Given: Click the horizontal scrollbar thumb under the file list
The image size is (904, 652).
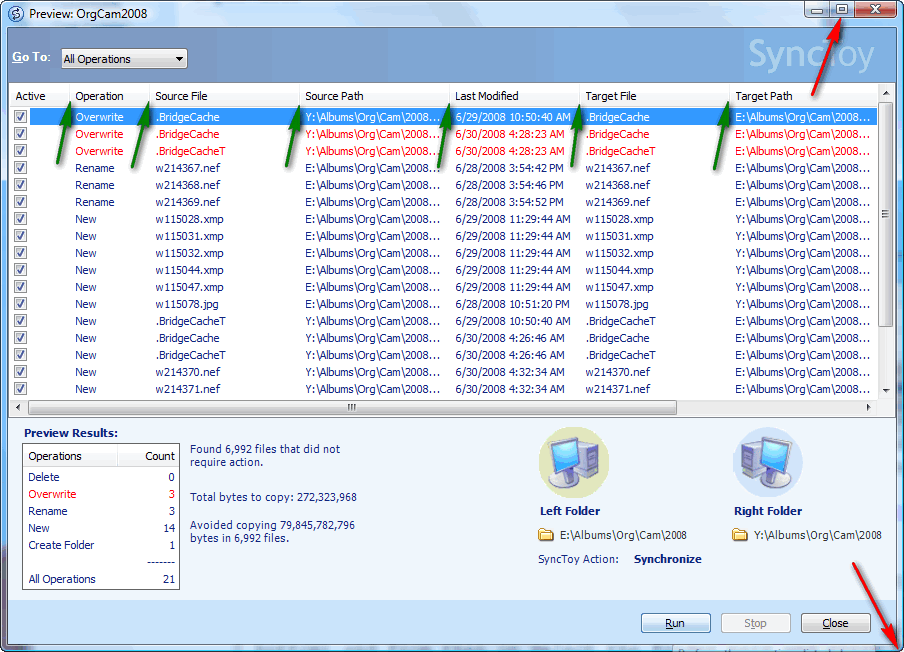Looking at the screenshot, I should pyautogui.click(x=352, y=408).
